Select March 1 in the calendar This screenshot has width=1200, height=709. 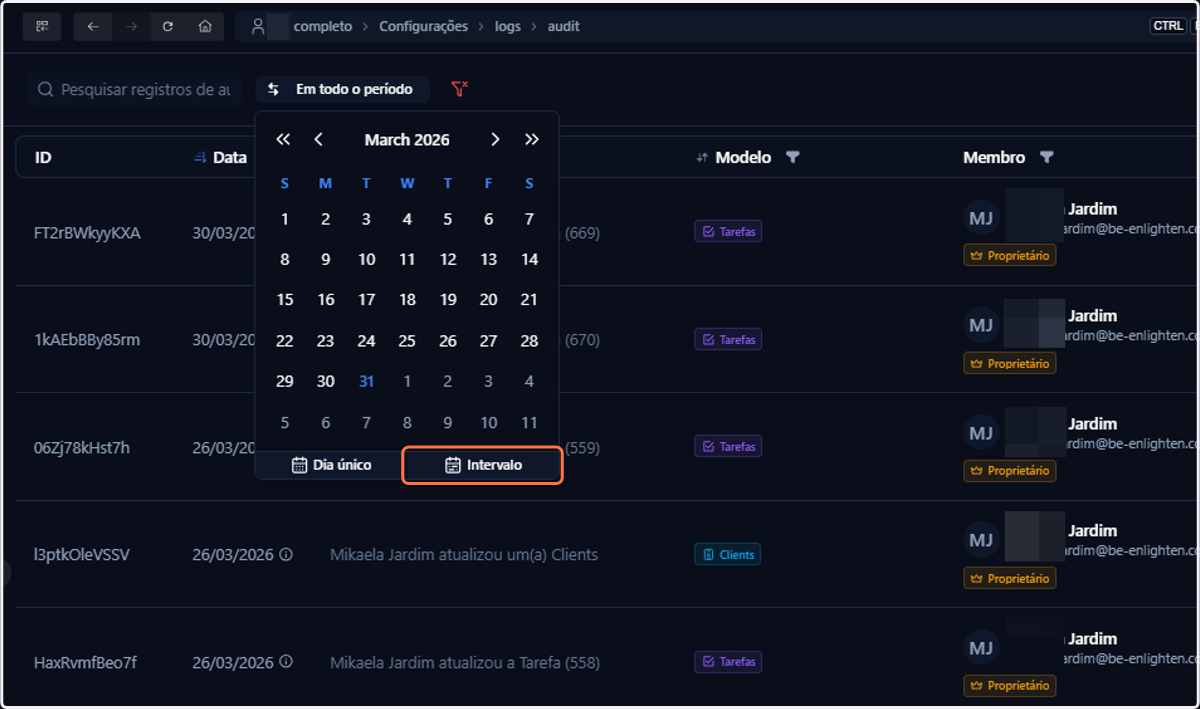click(285, 219)
